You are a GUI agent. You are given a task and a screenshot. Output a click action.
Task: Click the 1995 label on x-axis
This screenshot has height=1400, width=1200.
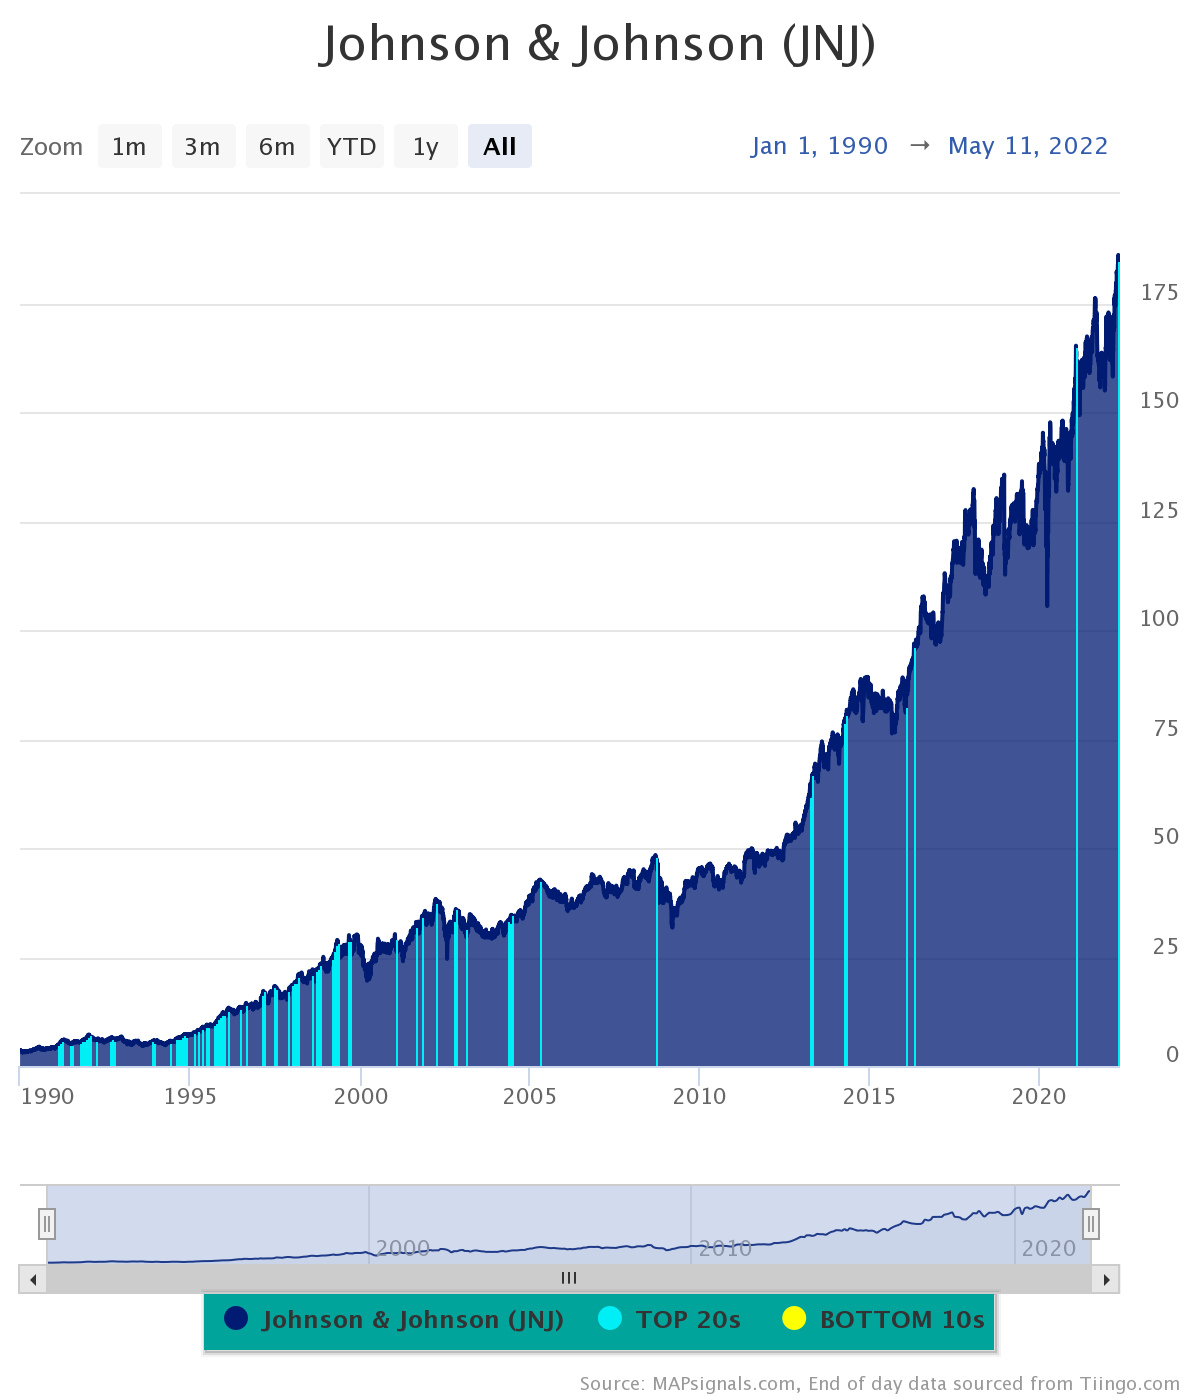190,1096
